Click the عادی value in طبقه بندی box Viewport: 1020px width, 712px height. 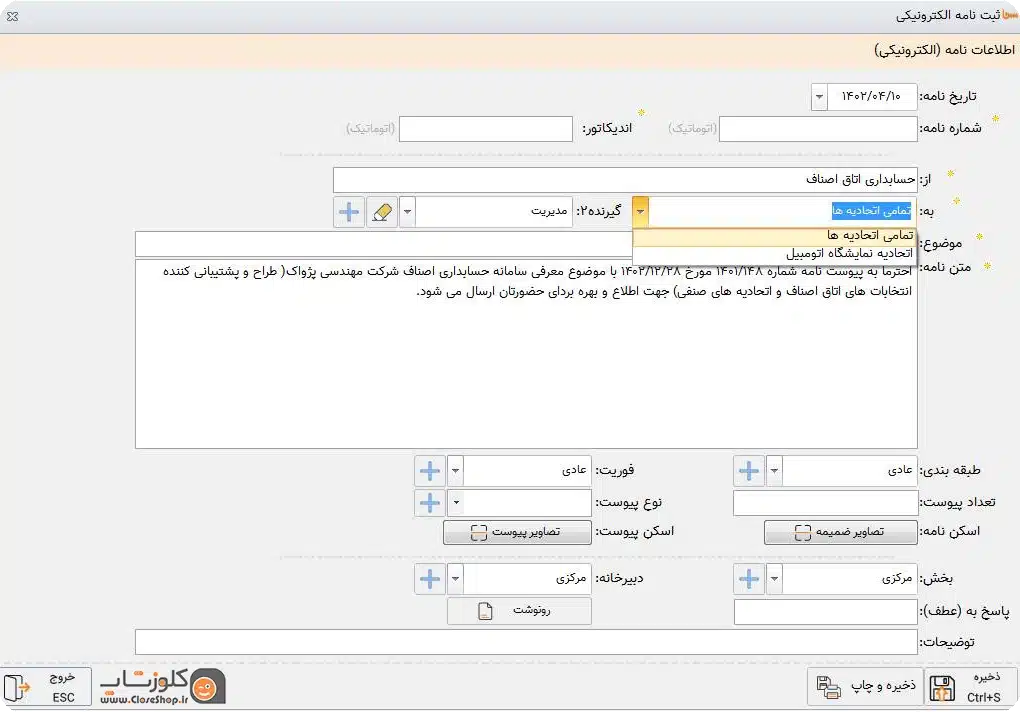[900, 470]
